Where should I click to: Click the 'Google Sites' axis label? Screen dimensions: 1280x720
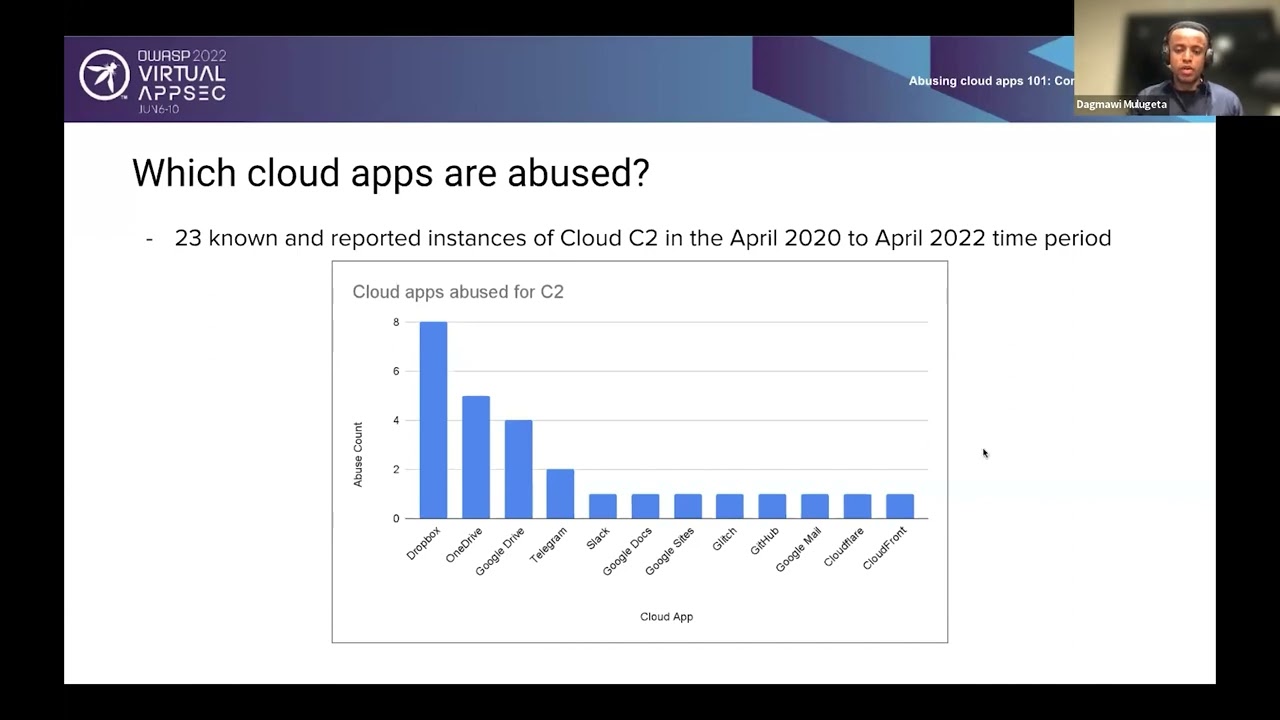(x=670, y=551)
